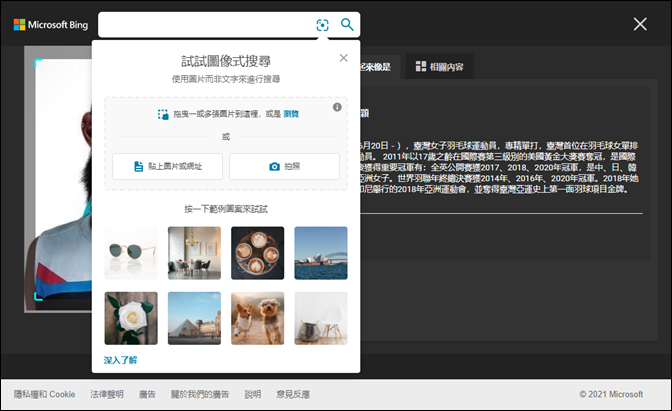Close the visual search popup panel
This screenshot has width=672, height=411.
coord(343,58)
